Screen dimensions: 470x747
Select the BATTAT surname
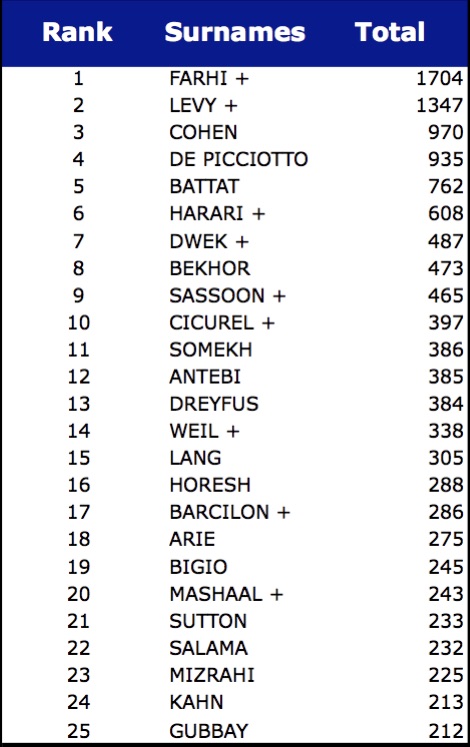[x=204, y=186]
